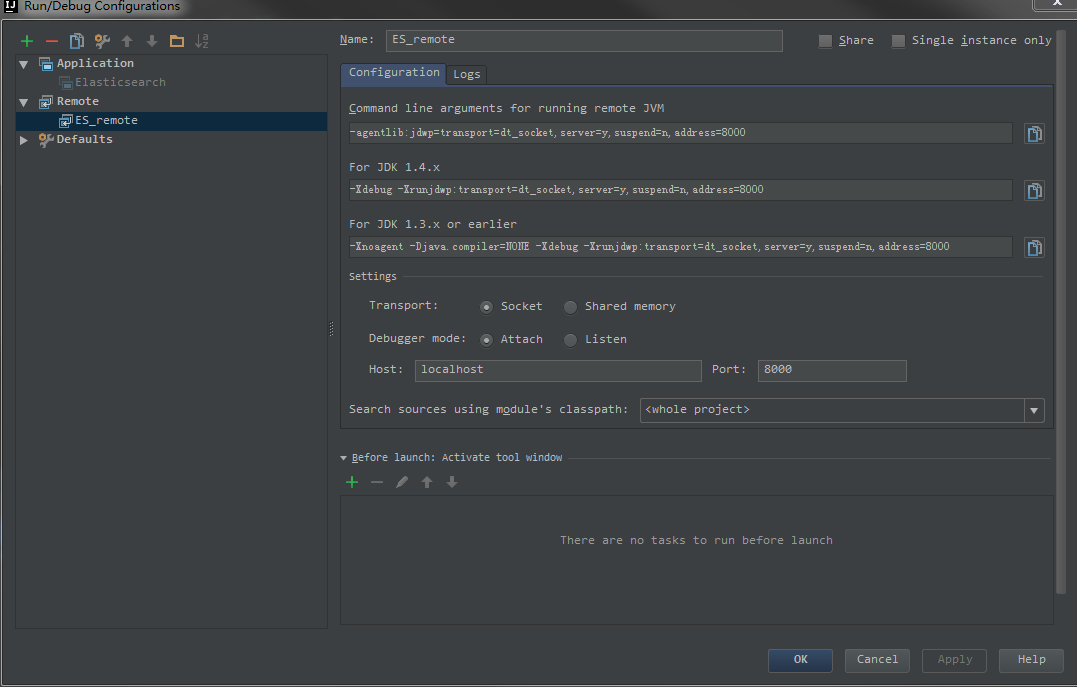Viewport: 1077px width, 687px height.
Task: Expand the Defaults tree node
Action: pyautogui.click(x=23, y=139)
